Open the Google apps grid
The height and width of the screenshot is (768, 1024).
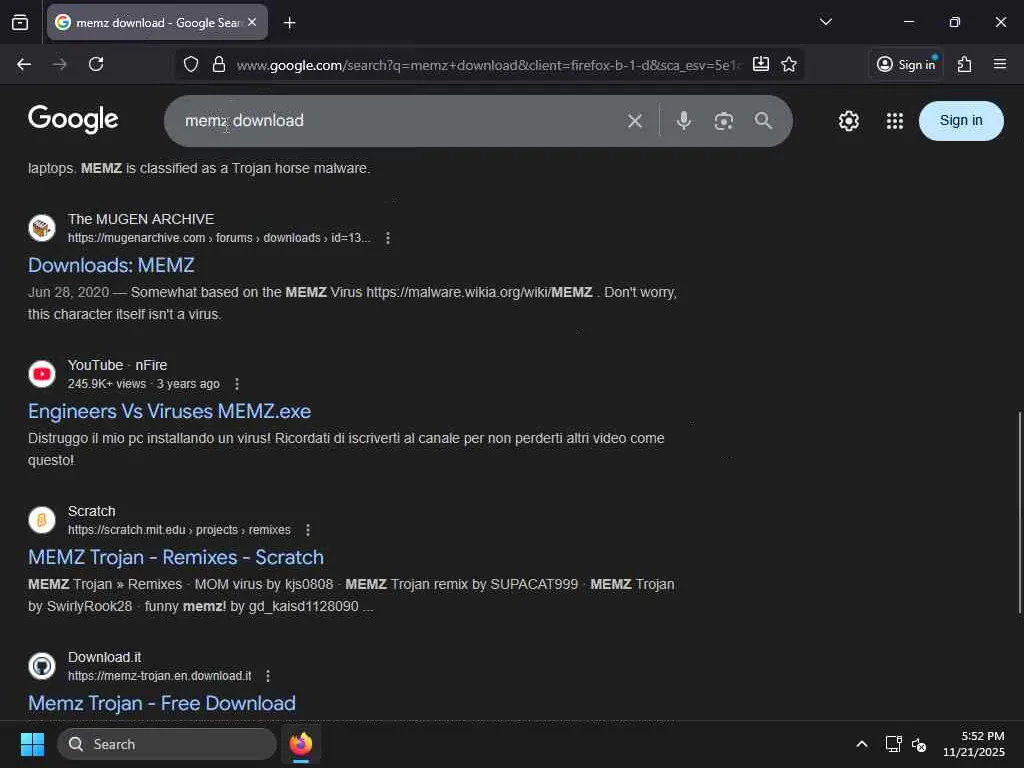coord(895,121)
